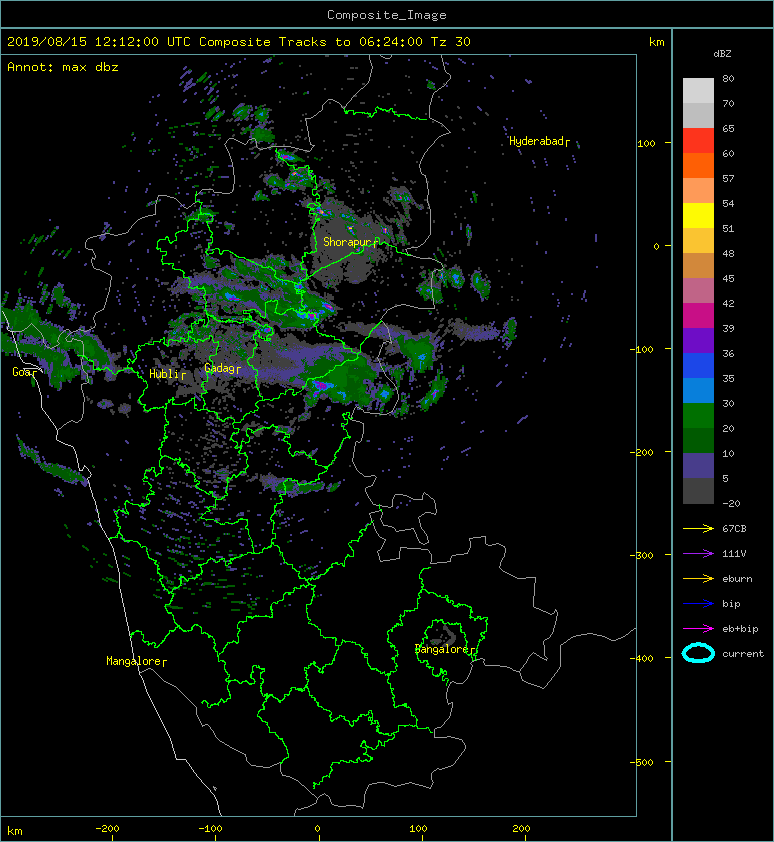The height and width of the screenshot is (842, 774).
Task: Select the light orange 54–57 dBZ swatch
Action: coord(698,191)
